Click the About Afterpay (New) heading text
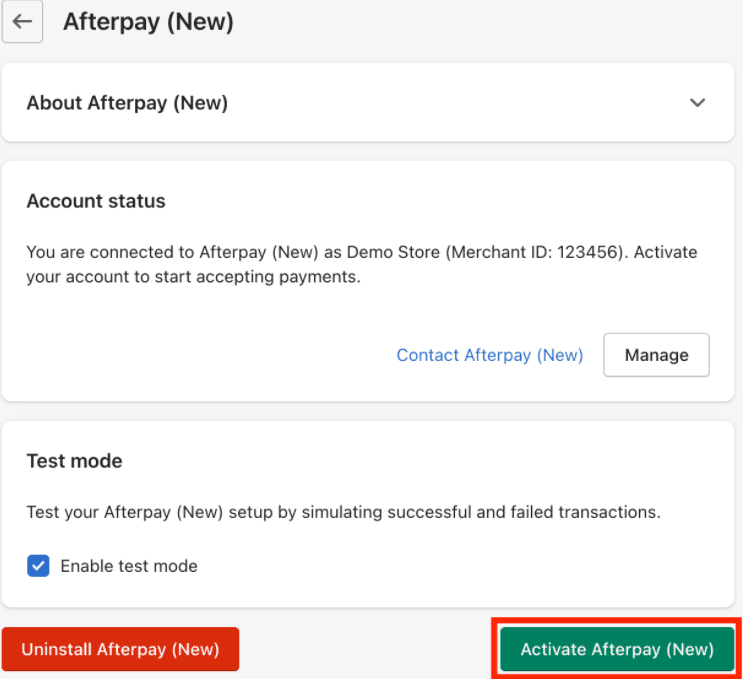The height and width of the screenshot is (679, 745). coord(127,103)
